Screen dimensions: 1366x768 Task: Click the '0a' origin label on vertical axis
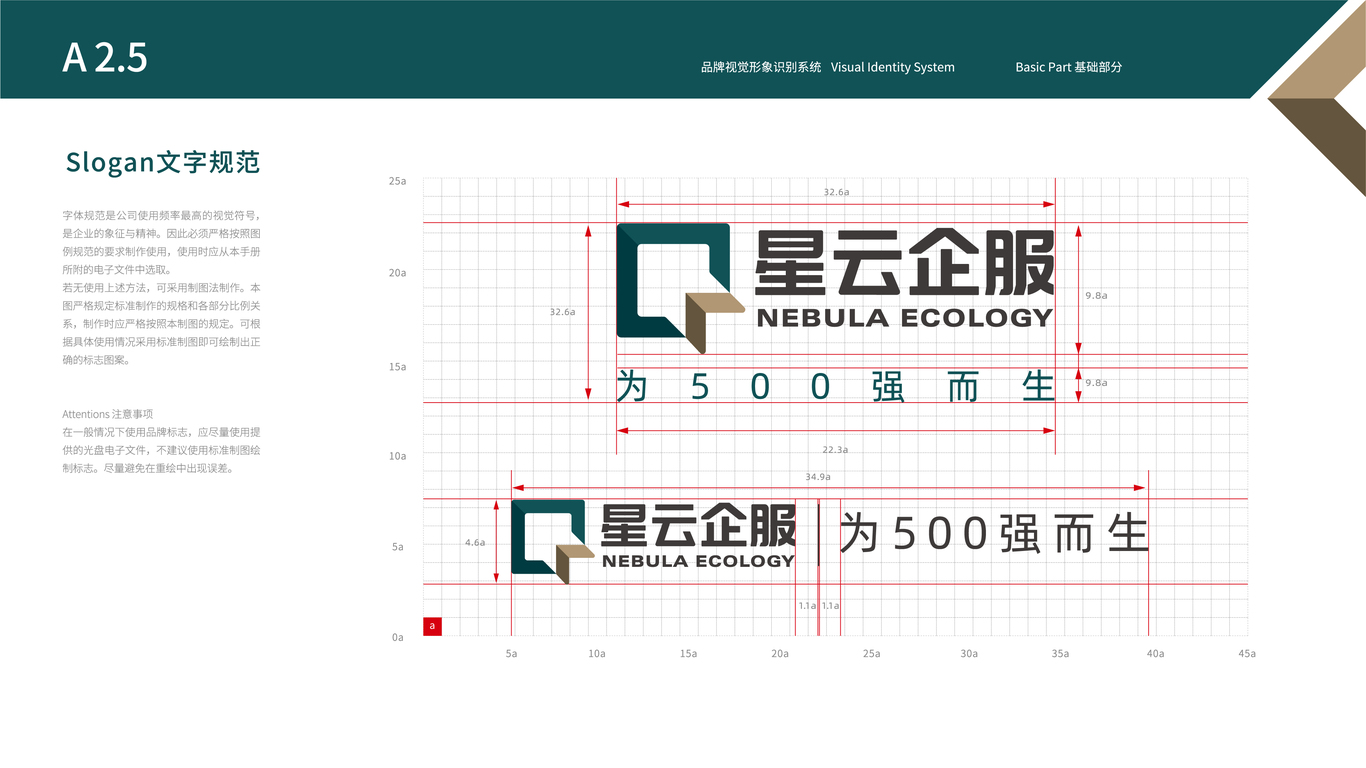(398, 637)
